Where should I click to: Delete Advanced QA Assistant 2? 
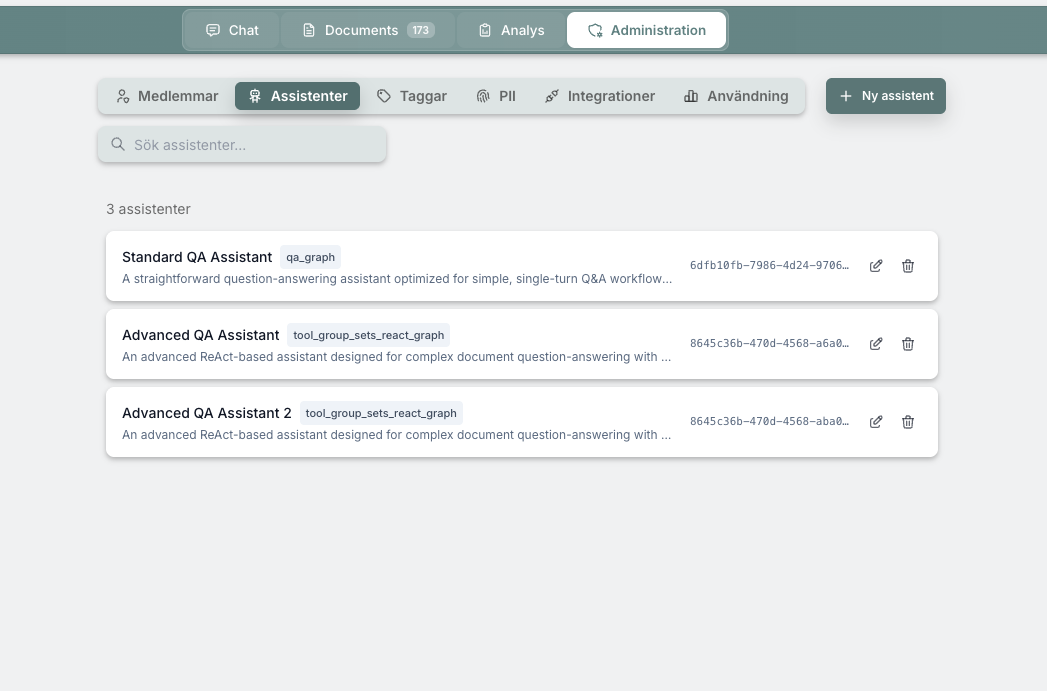click(x=907, y=422)
